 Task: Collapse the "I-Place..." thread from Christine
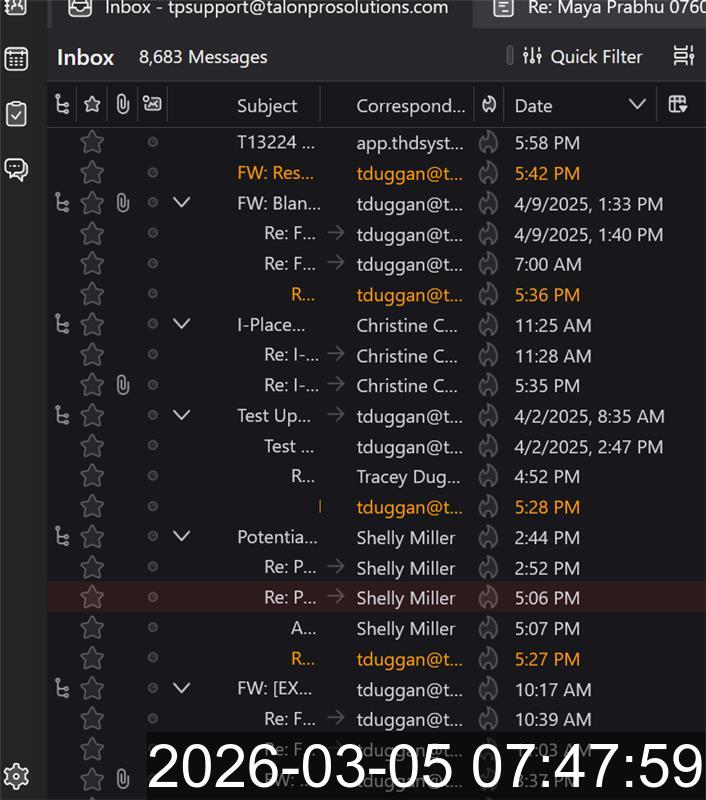click(x=181, y=325)
